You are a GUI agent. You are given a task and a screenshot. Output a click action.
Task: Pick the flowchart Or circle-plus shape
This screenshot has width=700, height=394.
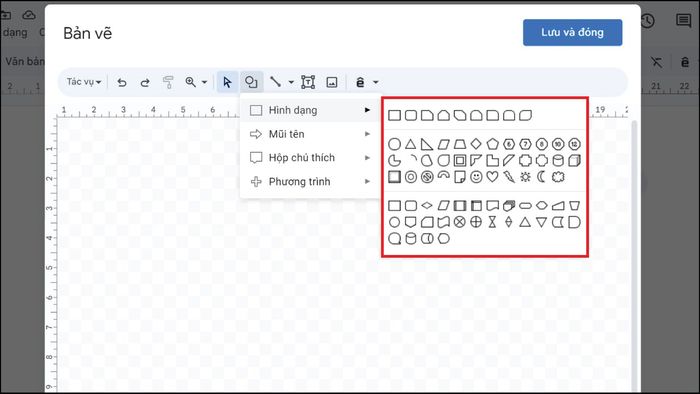(x=476, y=222)
